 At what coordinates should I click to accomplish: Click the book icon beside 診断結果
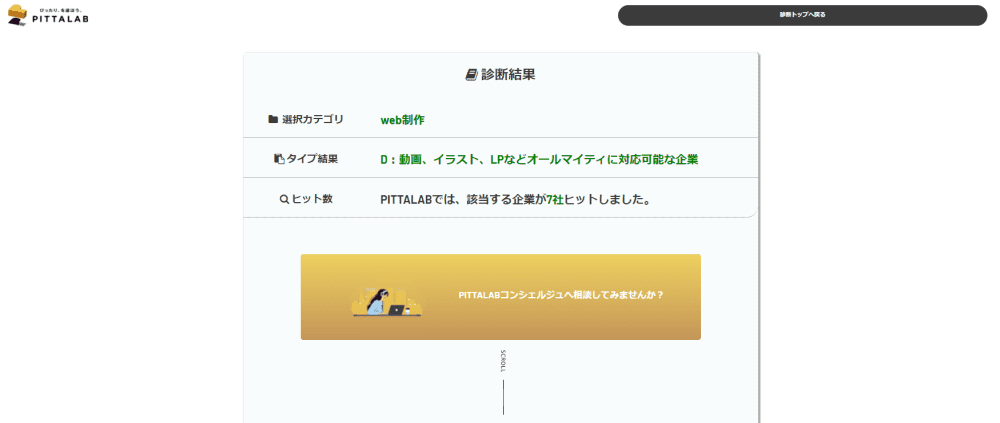point(471,75)
